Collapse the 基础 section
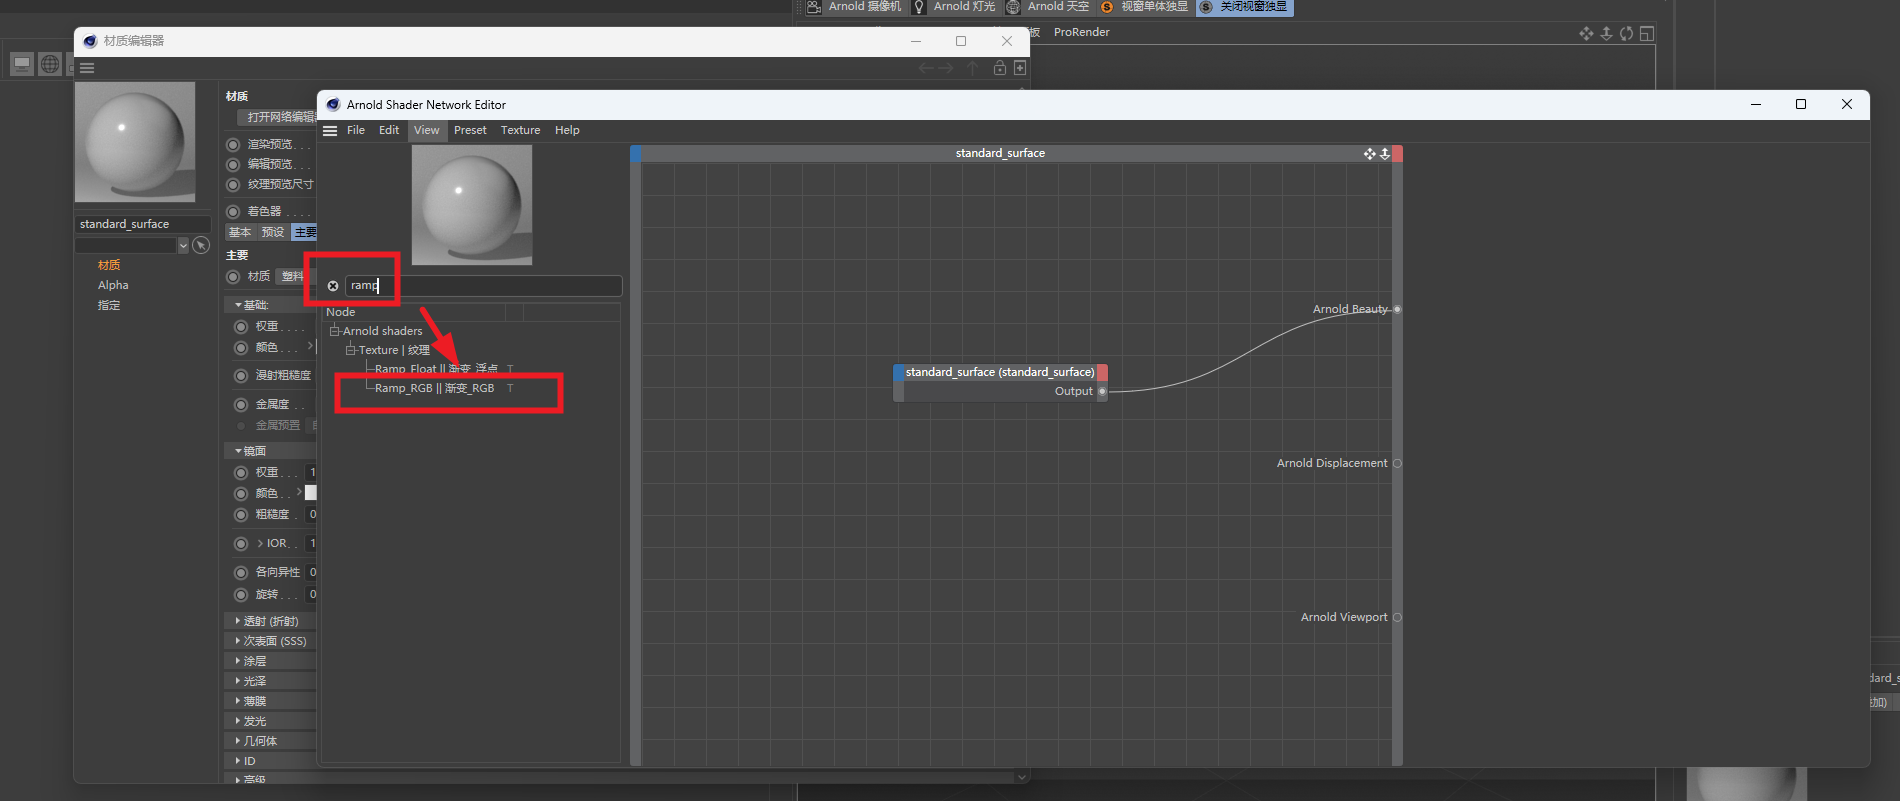1900x801 pixels. [238, 305]
